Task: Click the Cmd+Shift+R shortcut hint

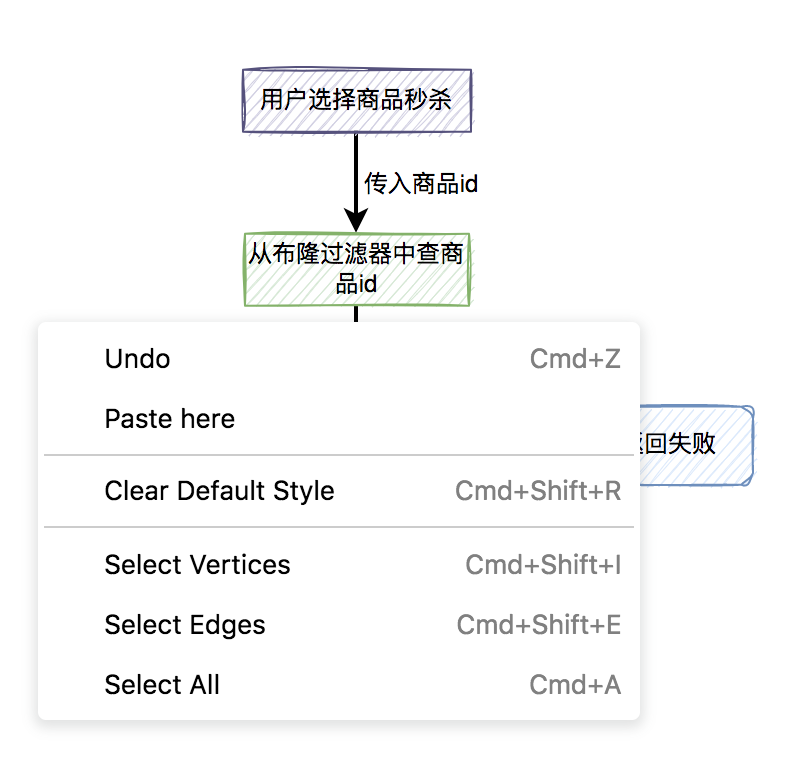Action: pos(538,491)
